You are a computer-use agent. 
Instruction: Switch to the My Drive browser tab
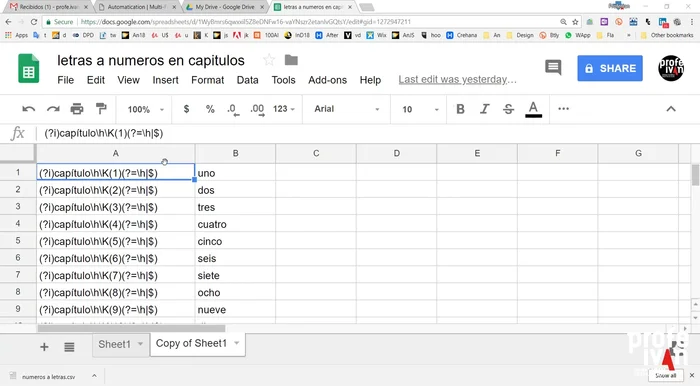[x=225, y=7]
